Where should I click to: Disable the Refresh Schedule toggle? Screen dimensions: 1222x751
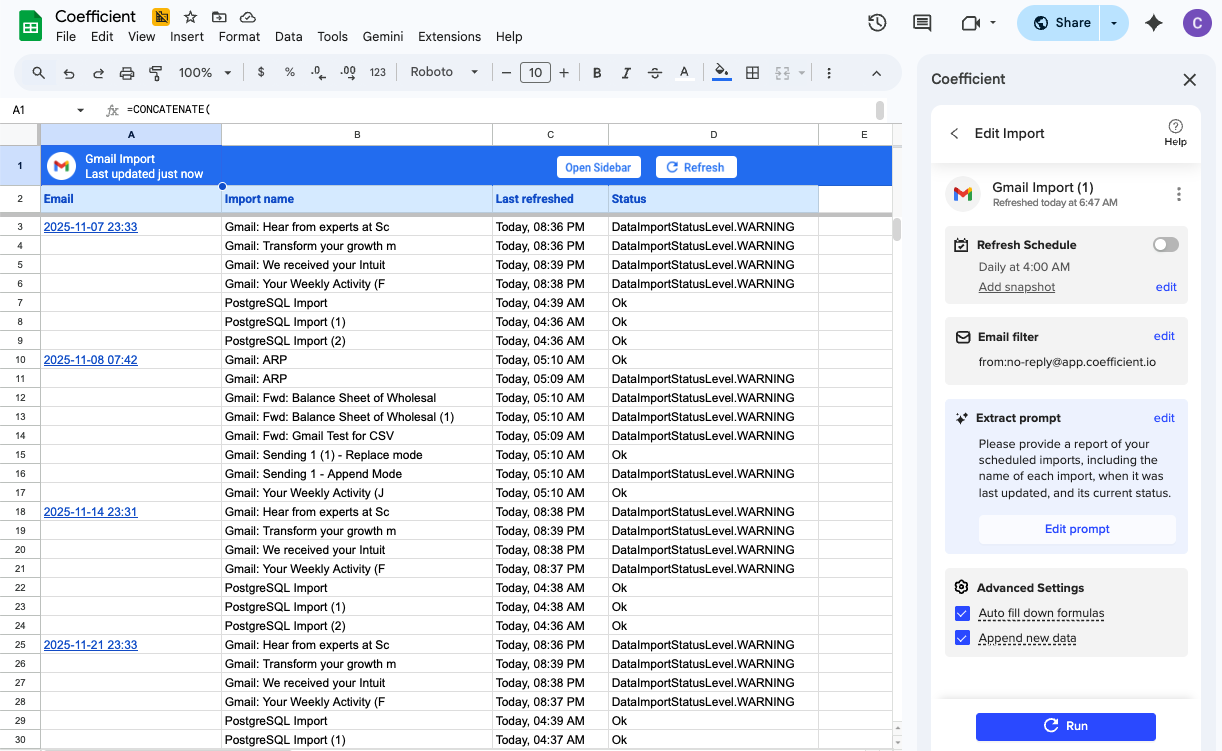pyautogui.click(x=1164, y=245)
